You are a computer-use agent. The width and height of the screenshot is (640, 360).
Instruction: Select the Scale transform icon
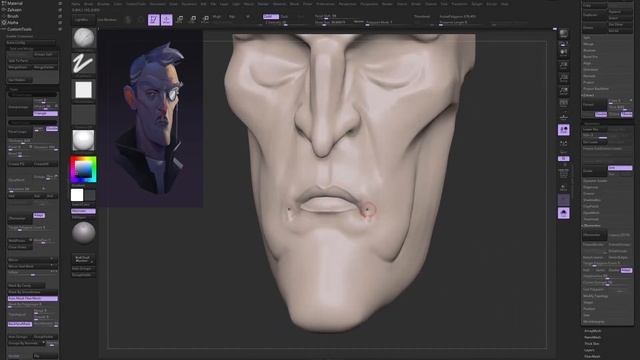point(193,20)
